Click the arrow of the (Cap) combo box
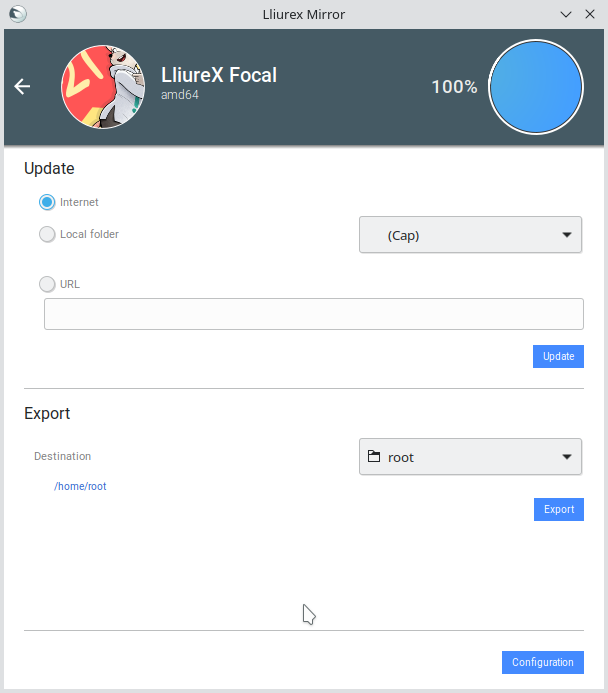Viewport: 608px width, 693px height. (567, 235)
